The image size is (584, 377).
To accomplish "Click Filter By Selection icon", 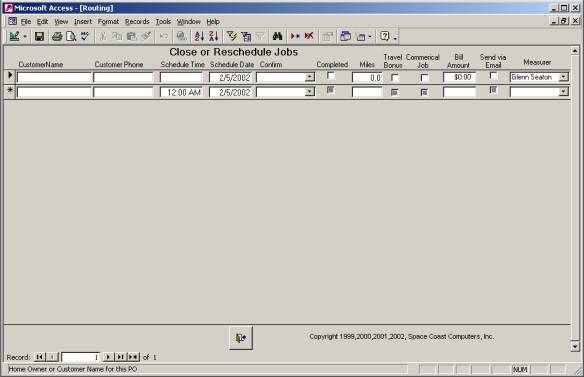I will click(232, 36).
